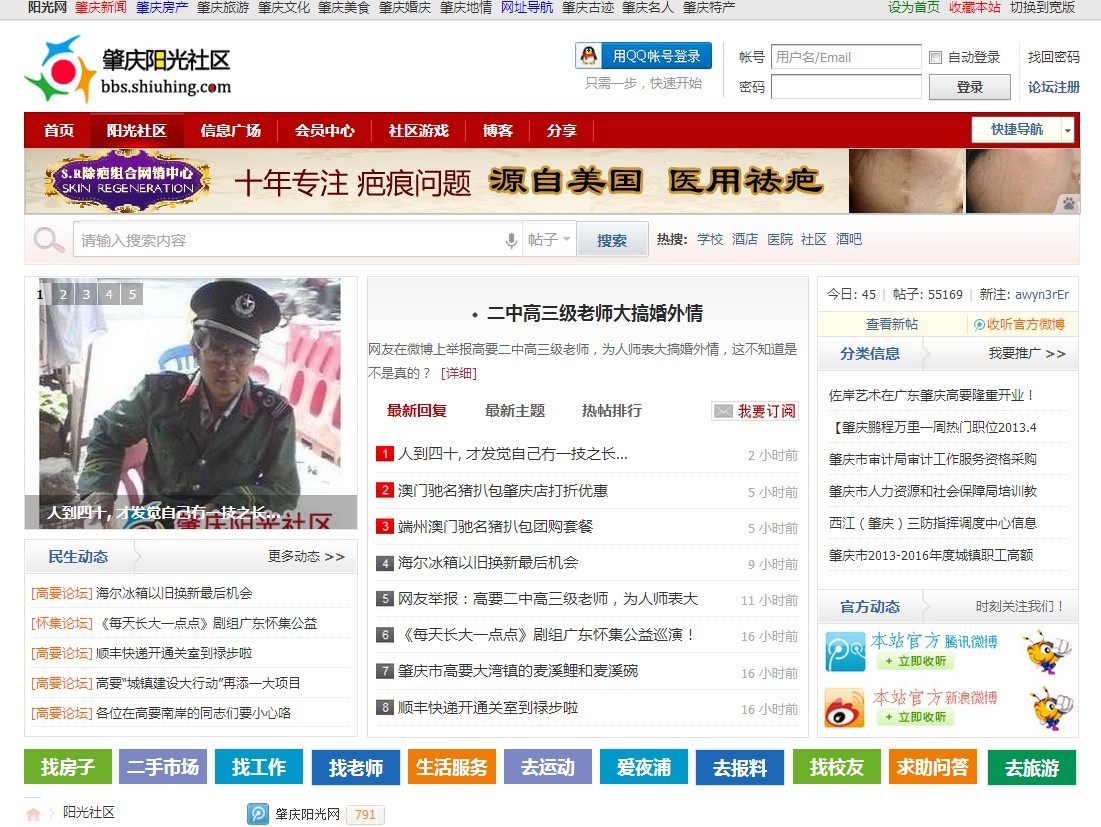Screen dimensions: 1101x827
Task: Click the site logo 肇庆阳光社区
Action: tap(128, 70)
